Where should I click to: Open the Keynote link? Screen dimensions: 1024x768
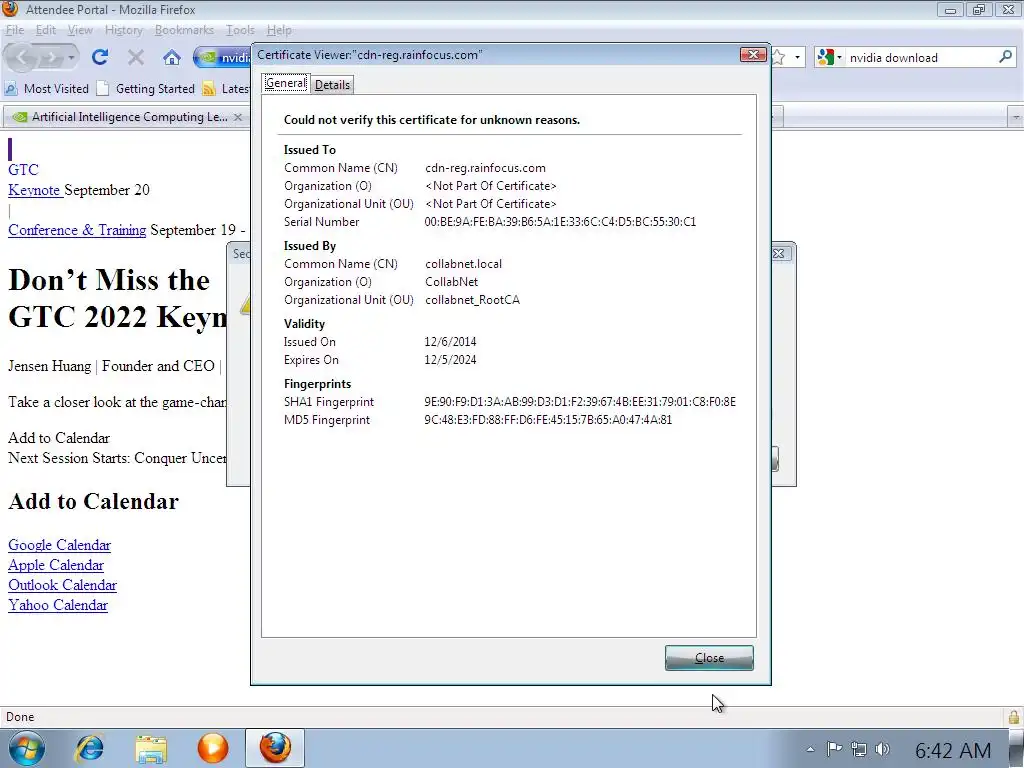[x=34, y=190]
